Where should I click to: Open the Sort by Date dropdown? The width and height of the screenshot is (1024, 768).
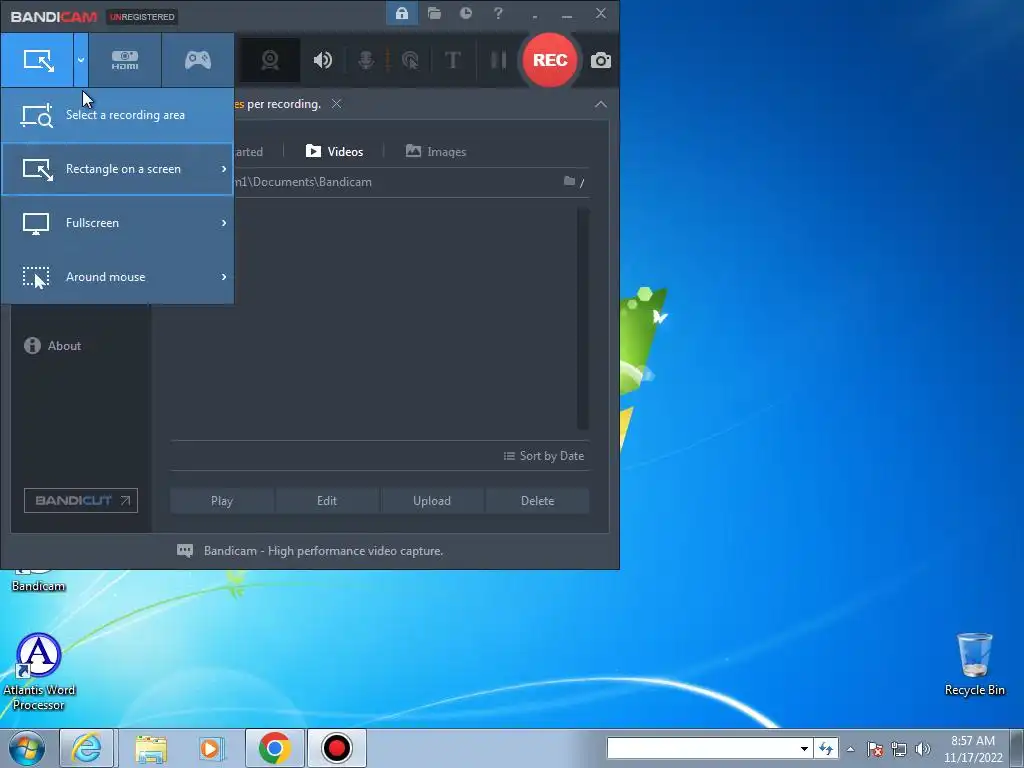(544, 456)
